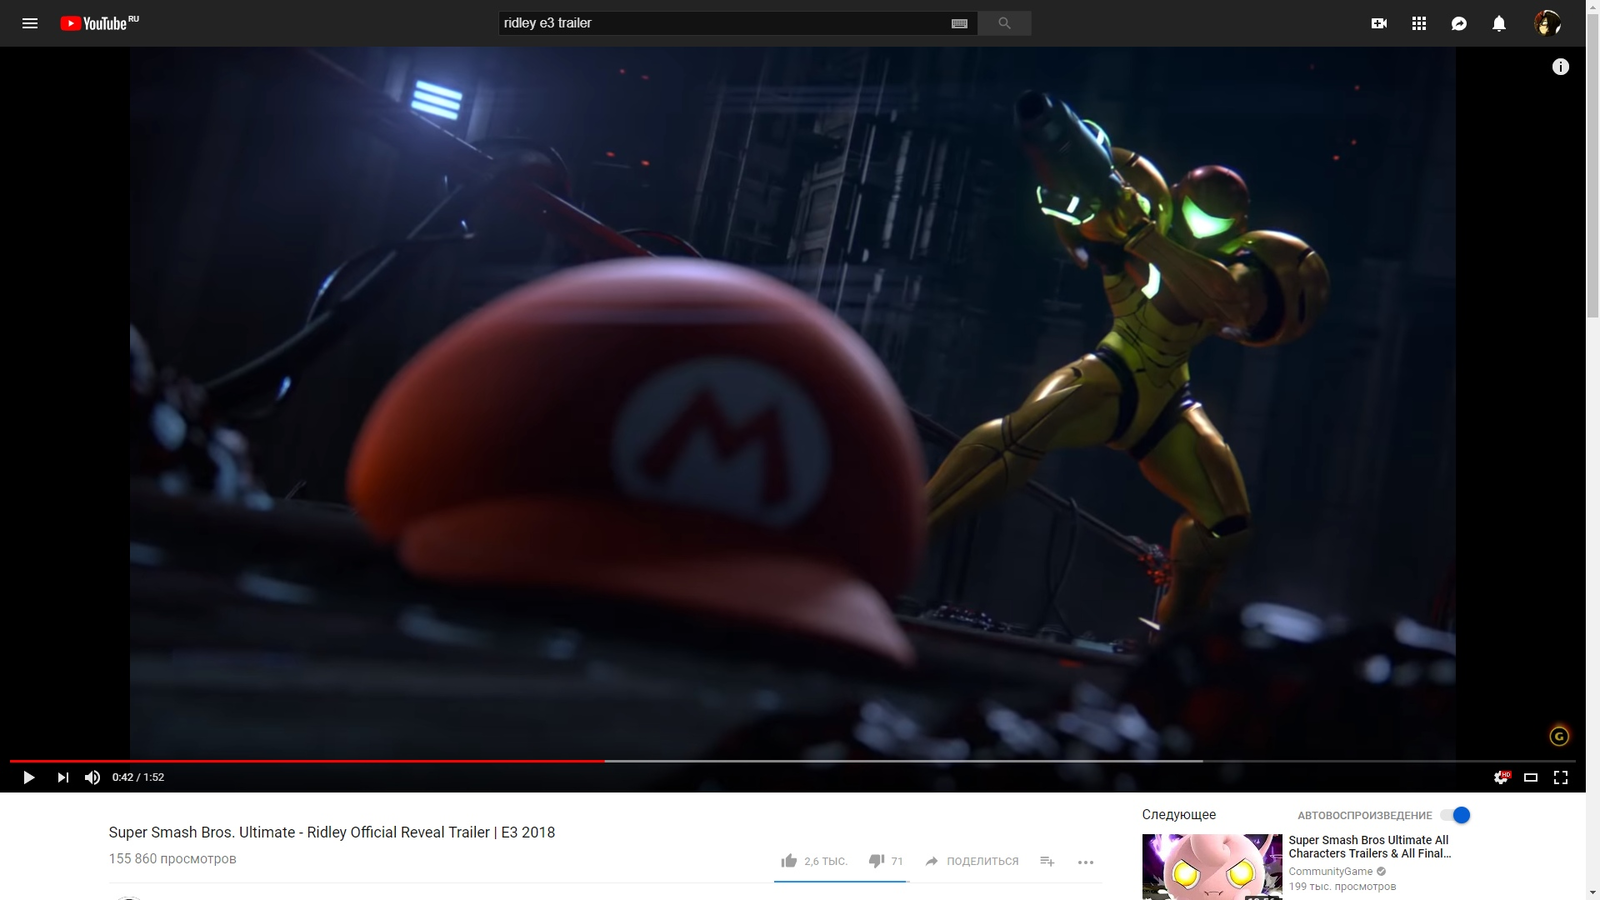Image resolution: width=1600 pixels, height=900 pixels.
Task: Open the player settings gear menu
Action: [x=1500, y=777]
